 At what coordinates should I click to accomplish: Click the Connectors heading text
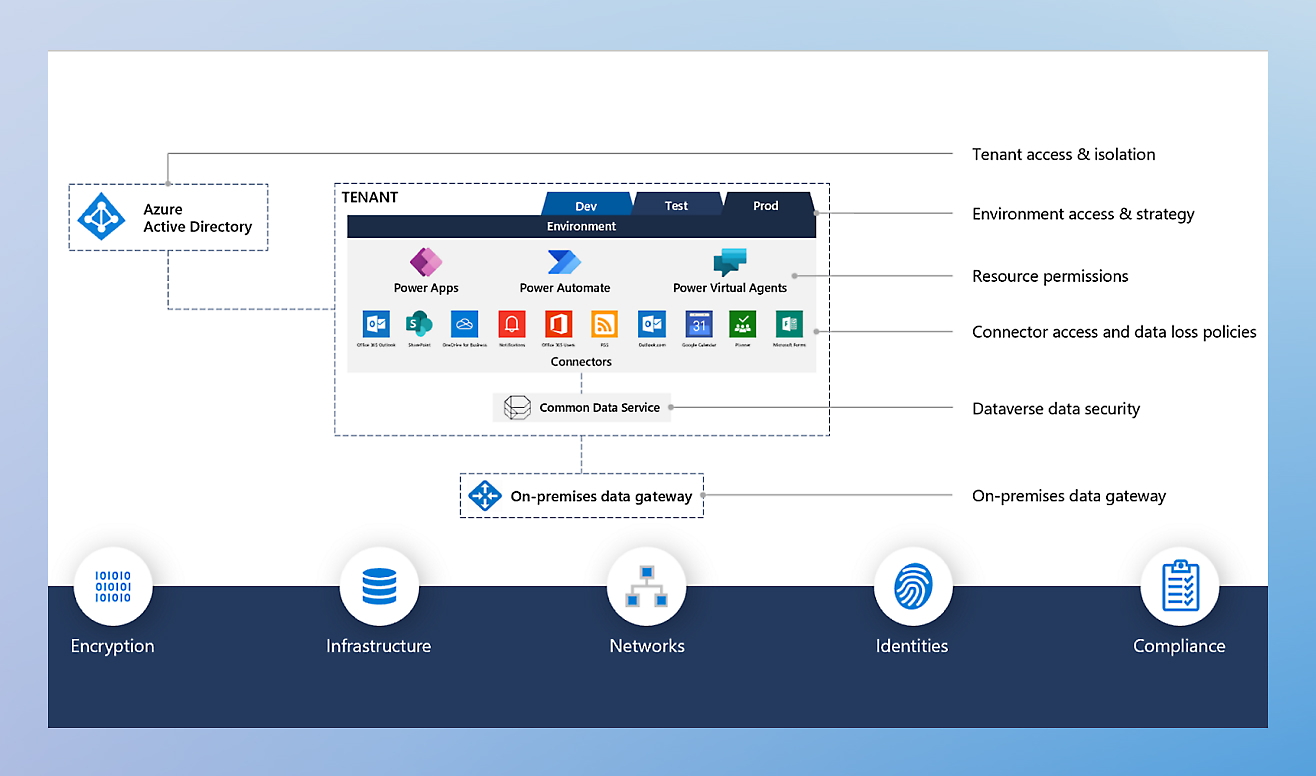tap(581, 362)
